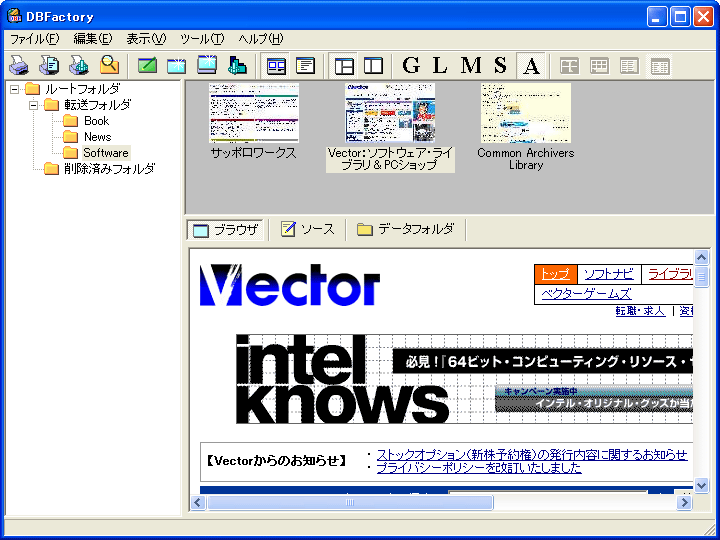Click the M size toolbar button
This screenshot has width=720, height=540.
[471, 66]
